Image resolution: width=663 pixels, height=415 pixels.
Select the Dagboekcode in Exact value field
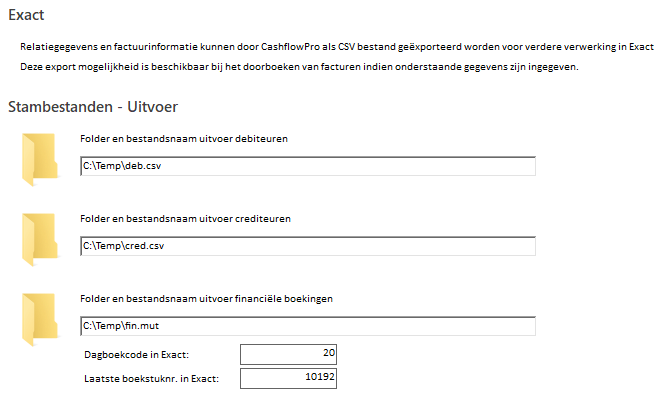click(x=288, y=354)
